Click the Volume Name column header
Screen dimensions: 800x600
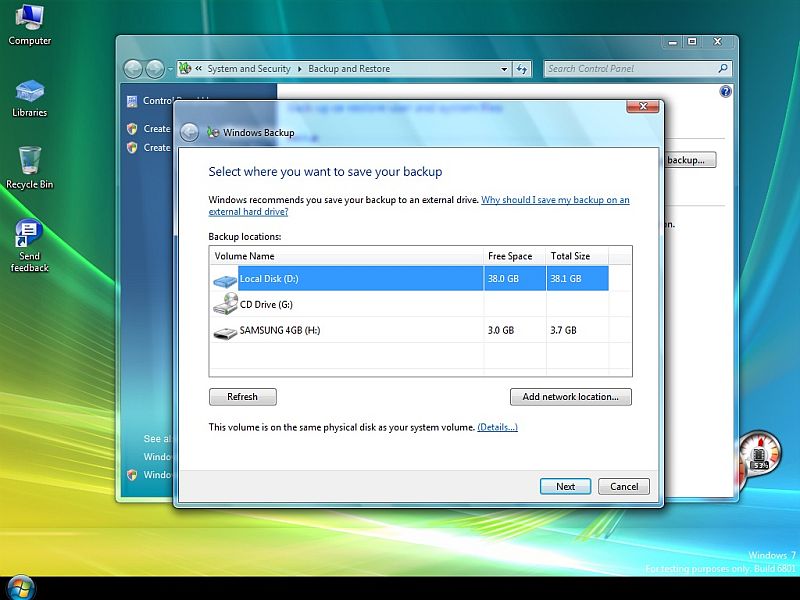coord(346,256)
